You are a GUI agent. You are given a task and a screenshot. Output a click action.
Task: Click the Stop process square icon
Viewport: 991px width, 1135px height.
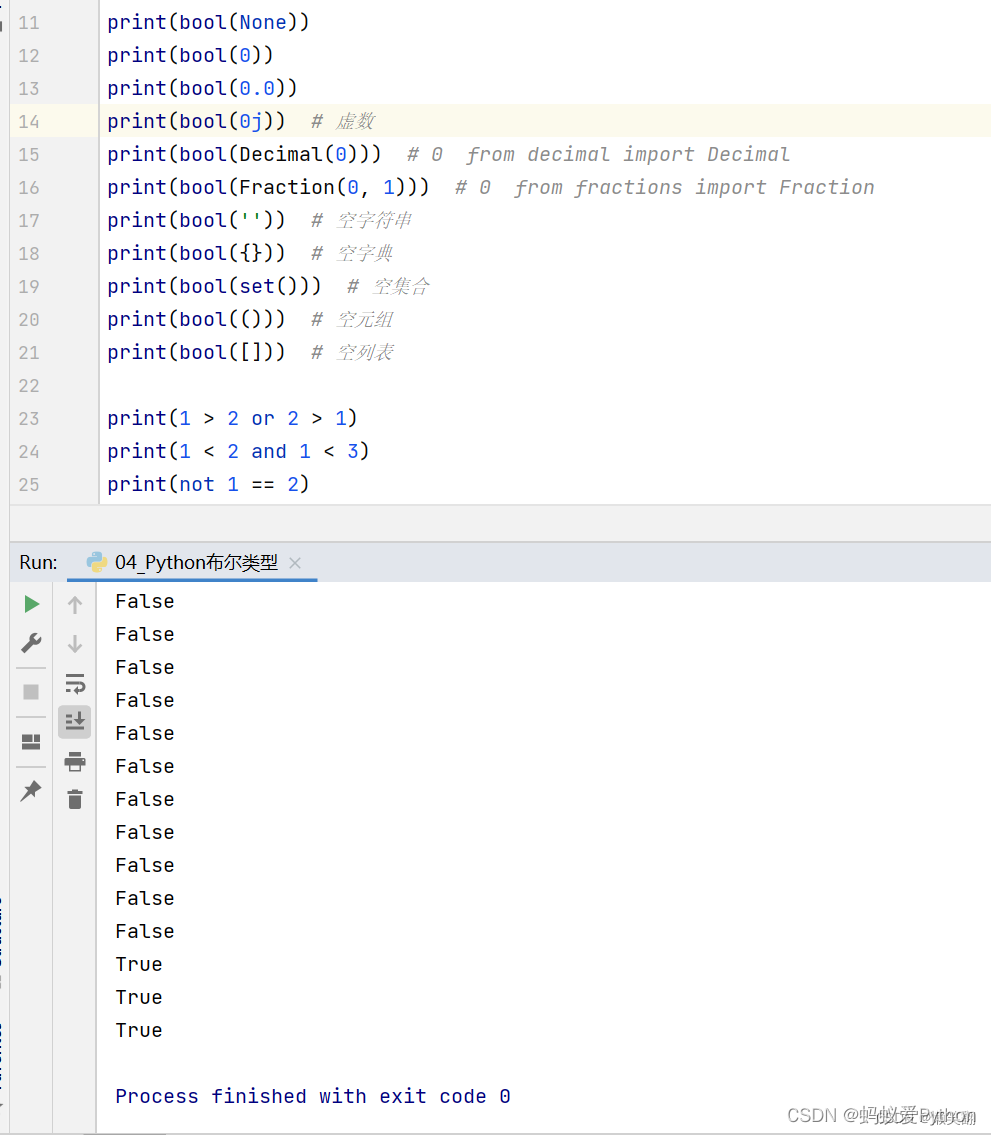(x=31, y=692)
